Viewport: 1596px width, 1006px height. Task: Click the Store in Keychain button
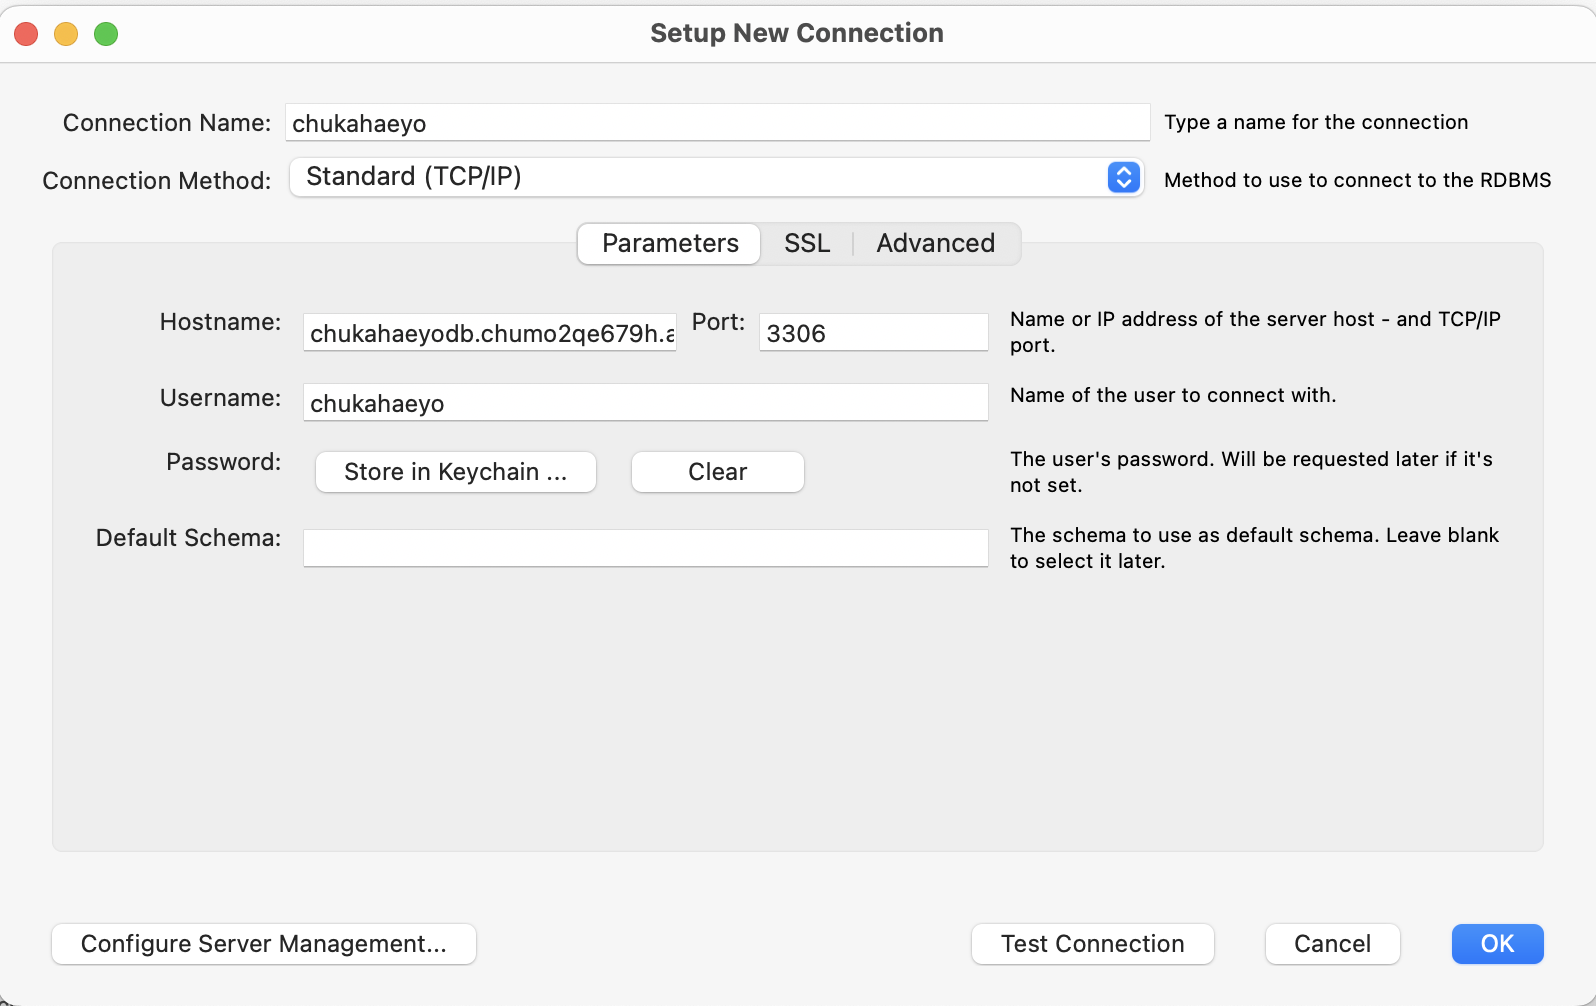pos(455,472)
